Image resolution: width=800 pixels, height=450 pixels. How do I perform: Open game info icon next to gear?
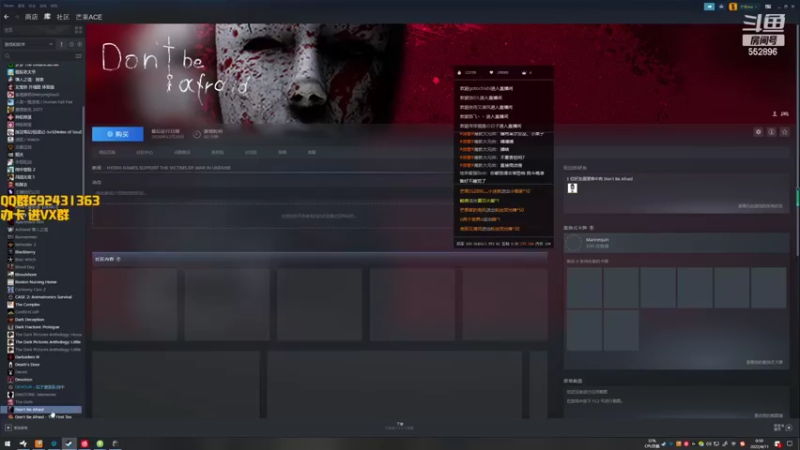pos(771,132)
